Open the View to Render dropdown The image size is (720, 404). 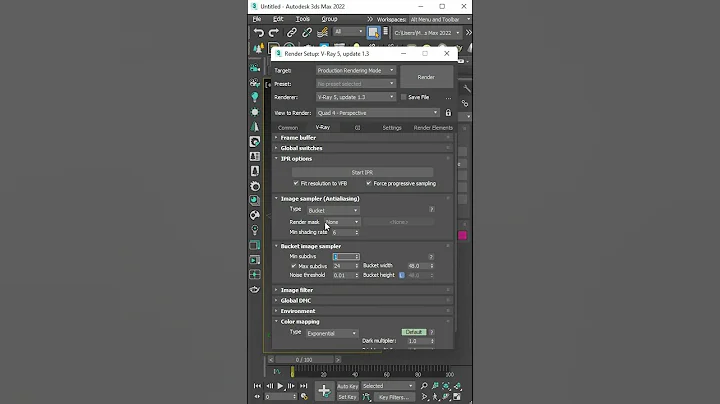click(x=377, y=112)
